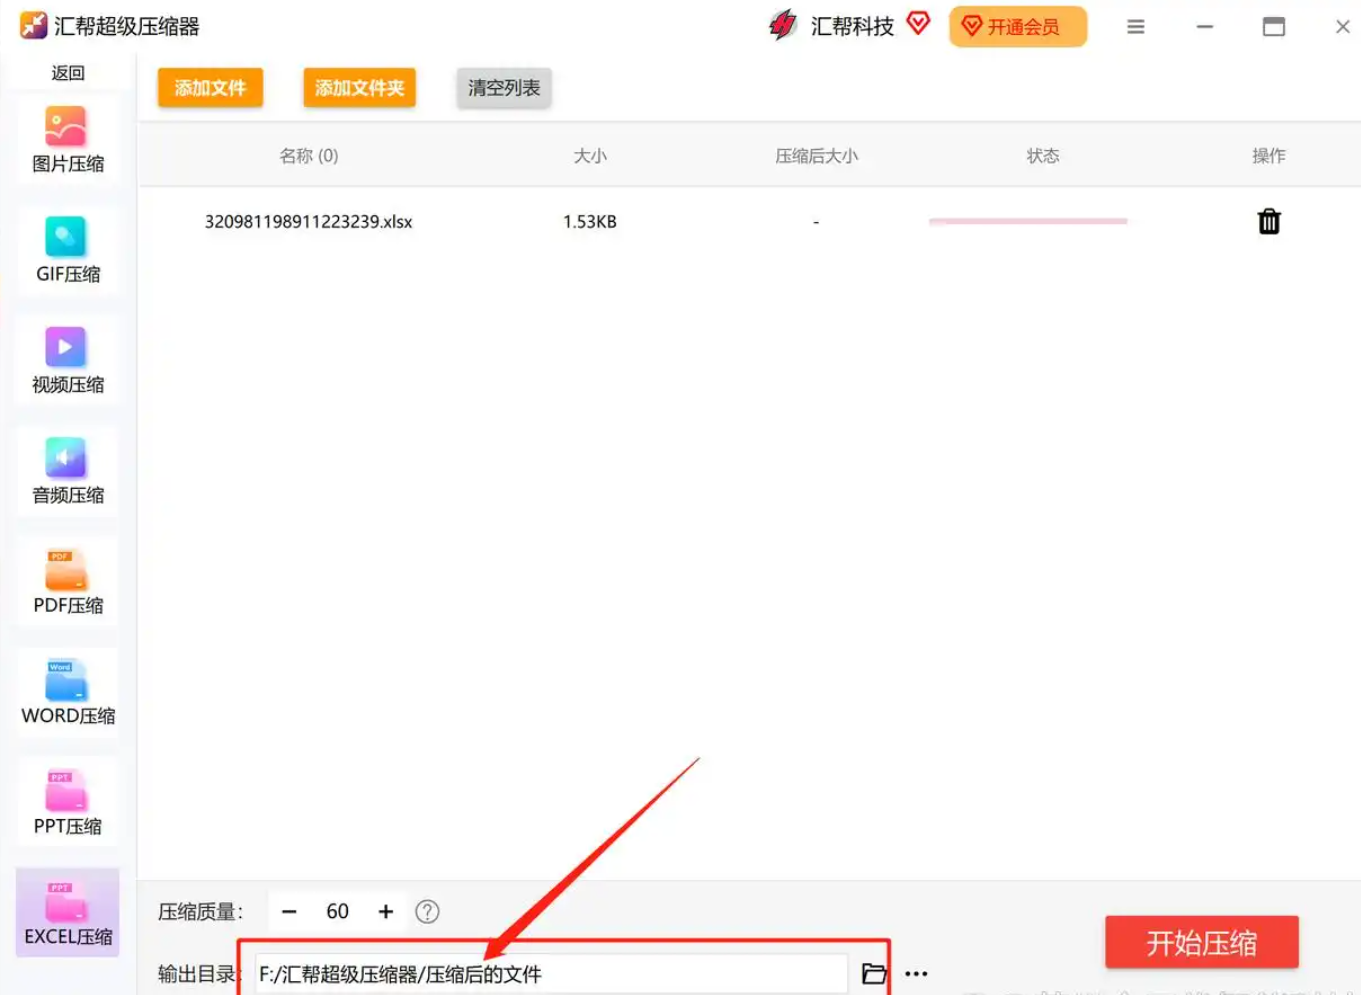
Task: Delete the xlsx file with trash icon
Action: [1269, 221]
